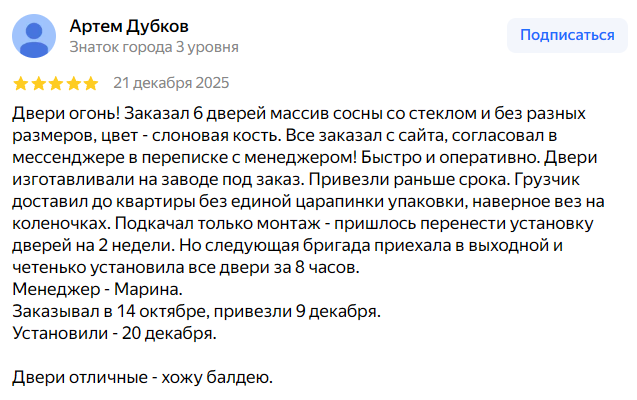Image resolution: width=637 pixels, height=400 pixels.
Task: Click the Знаток города 3 уровня label
Action: [154, 47]
